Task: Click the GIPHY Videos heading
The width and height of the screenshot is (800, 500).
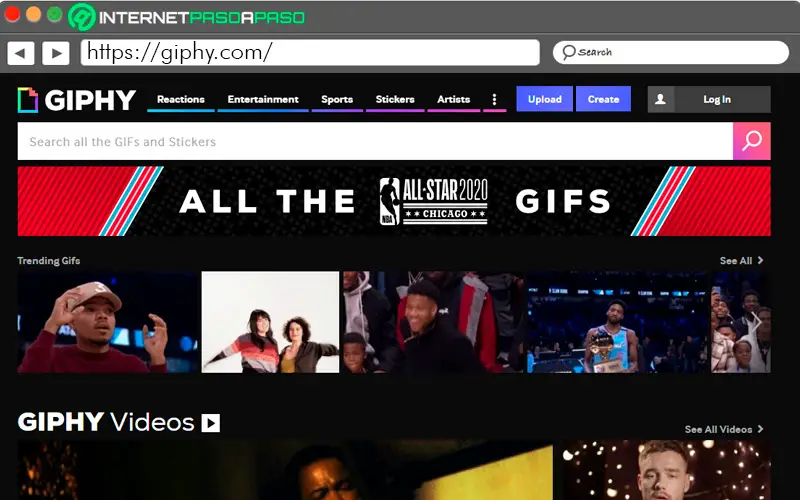Action: 106,422
